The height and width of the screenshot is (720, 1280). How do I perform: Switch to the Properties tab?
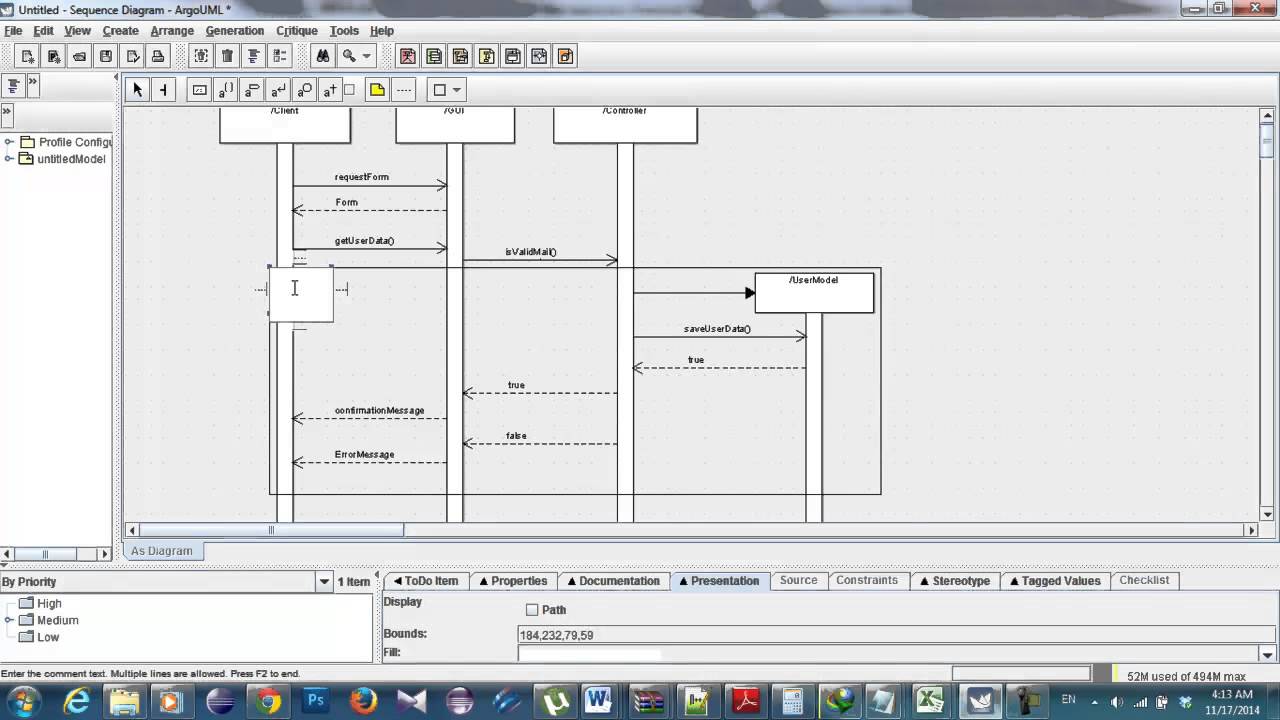[512, 581]
